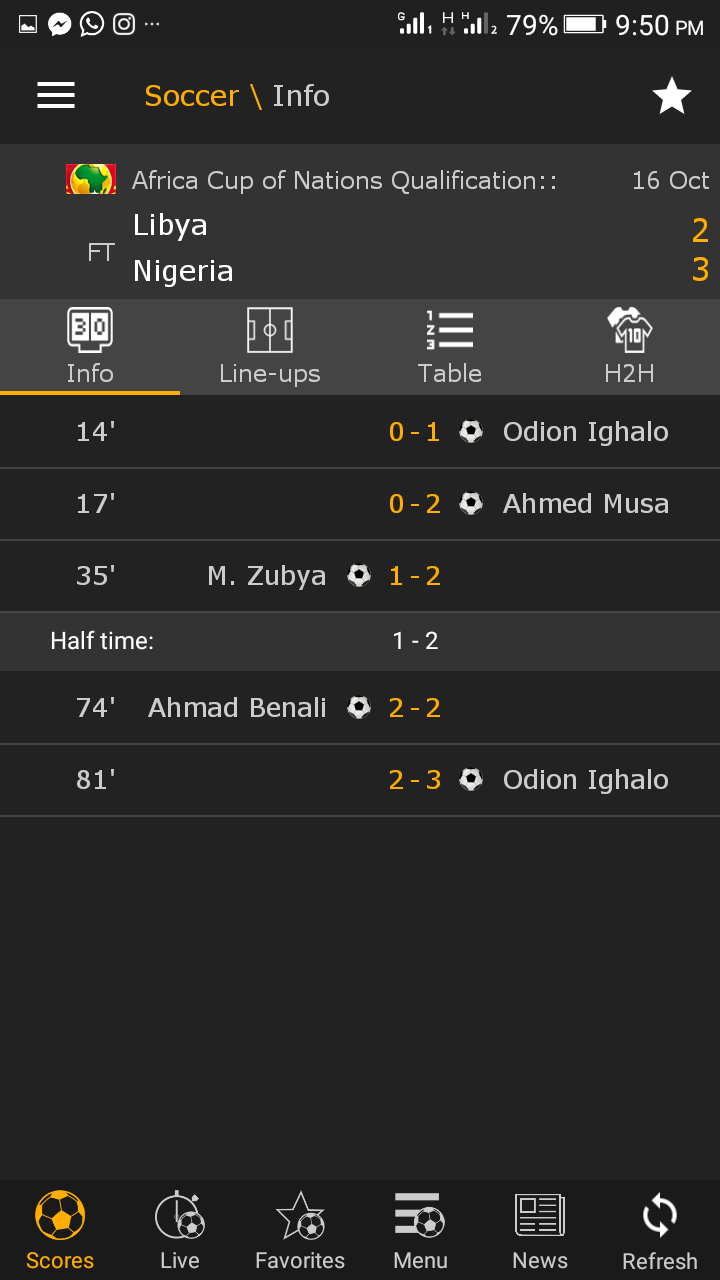
Task: Refresh the match data
Action: 660,1230
